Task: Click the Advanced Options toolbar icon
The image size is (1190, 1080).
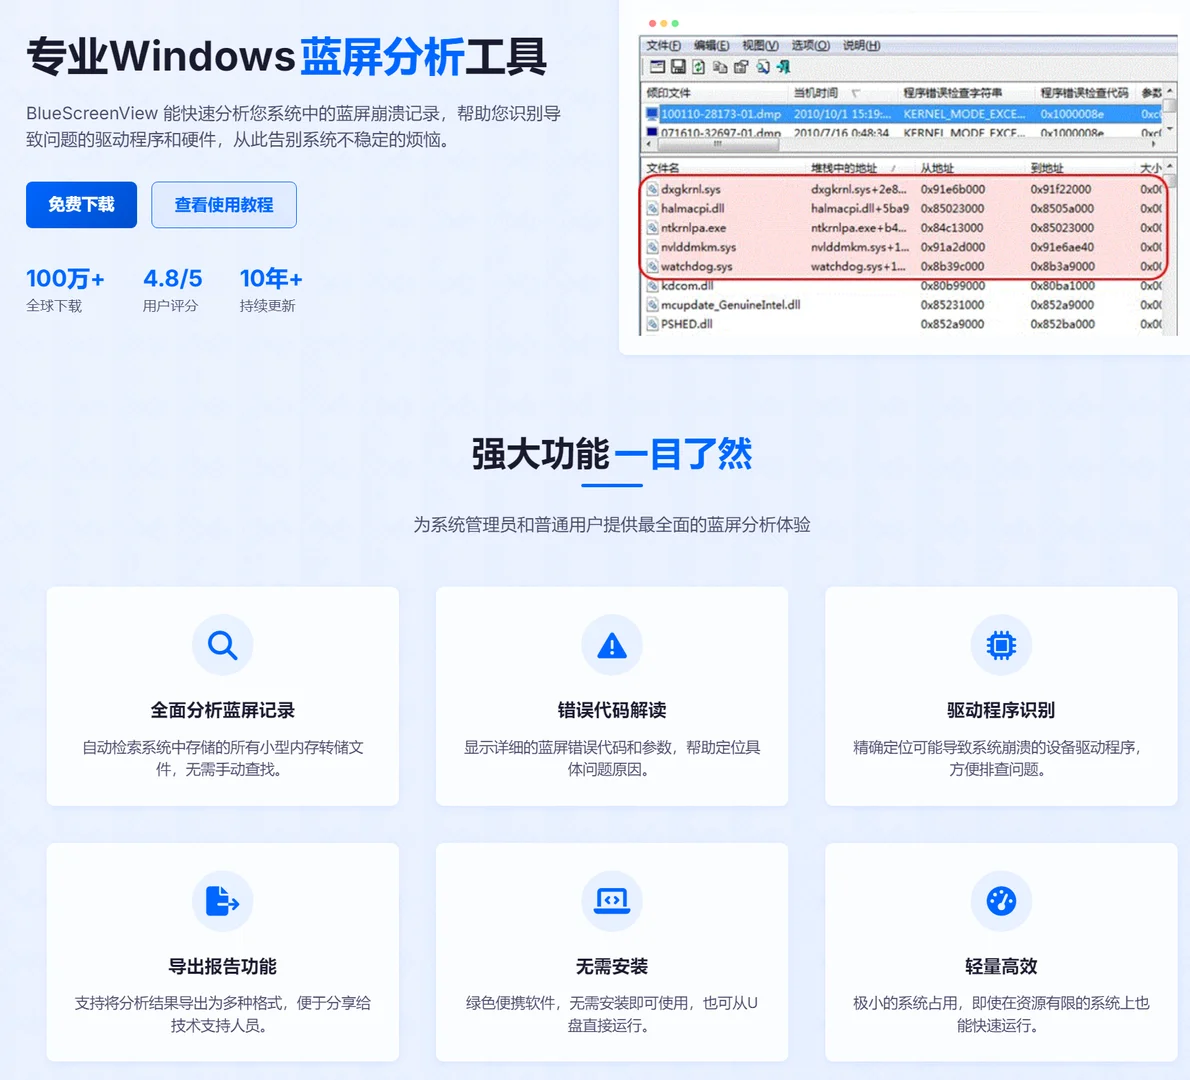Action: click(763, 67)
